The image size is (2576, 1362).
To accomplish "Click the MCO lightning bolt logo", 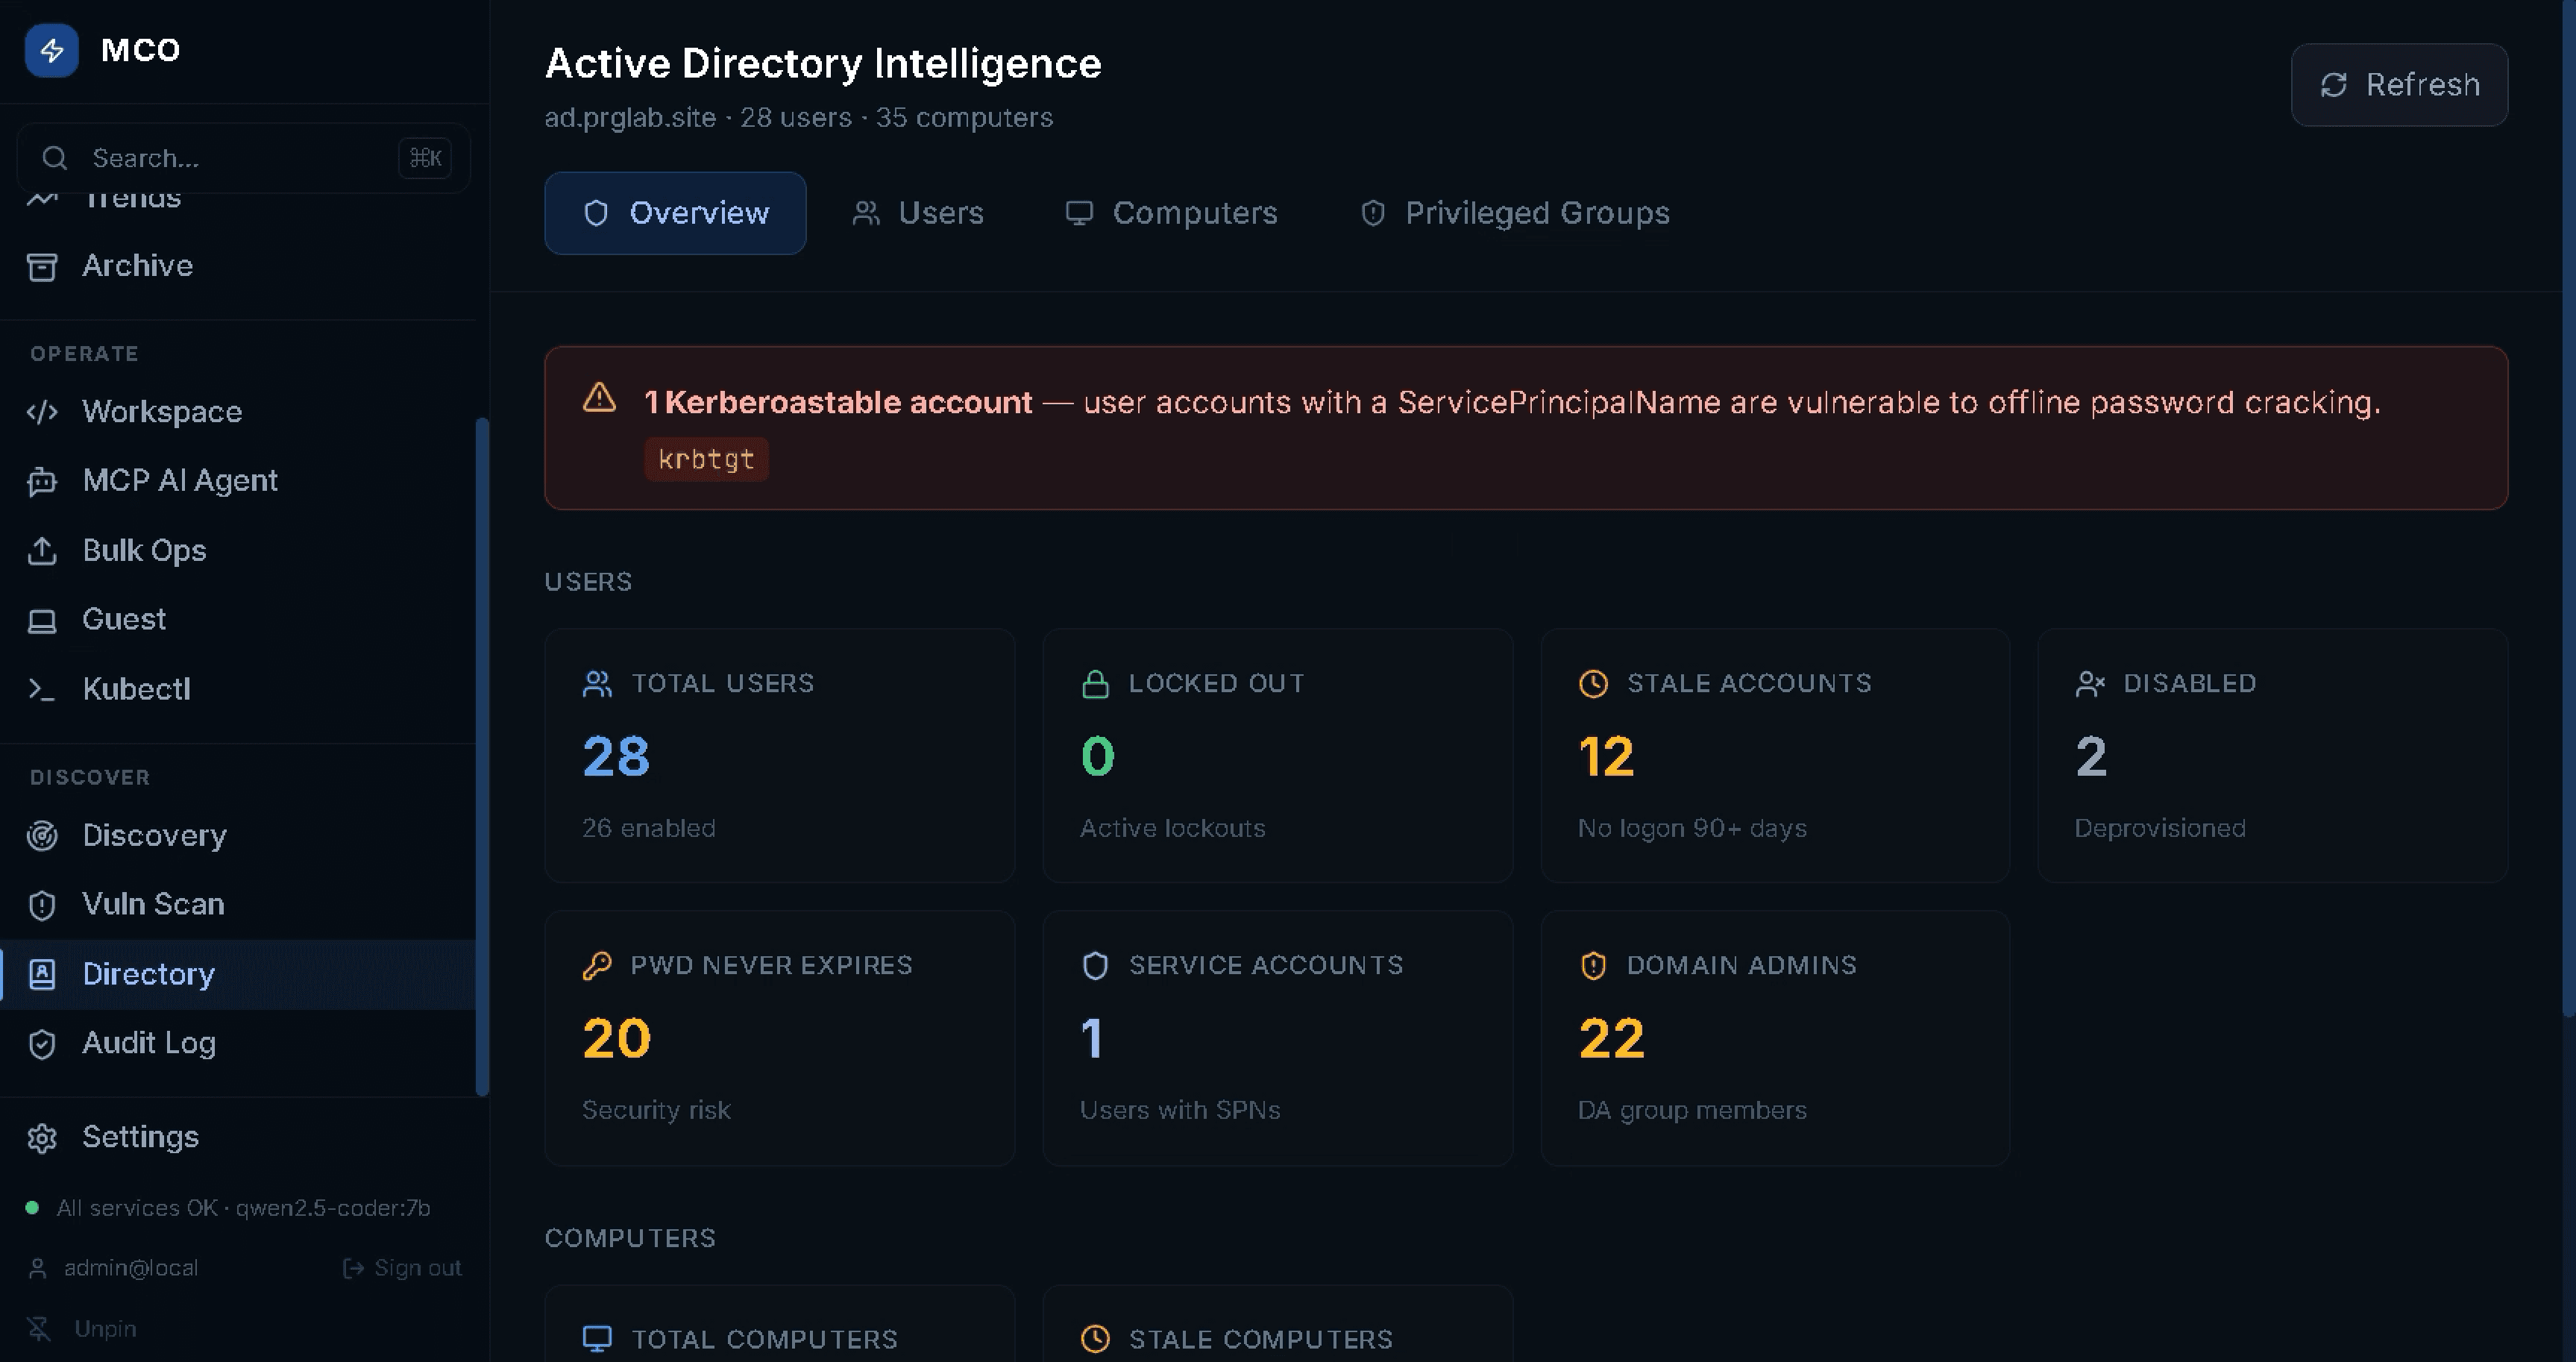I will coord(51,50).
